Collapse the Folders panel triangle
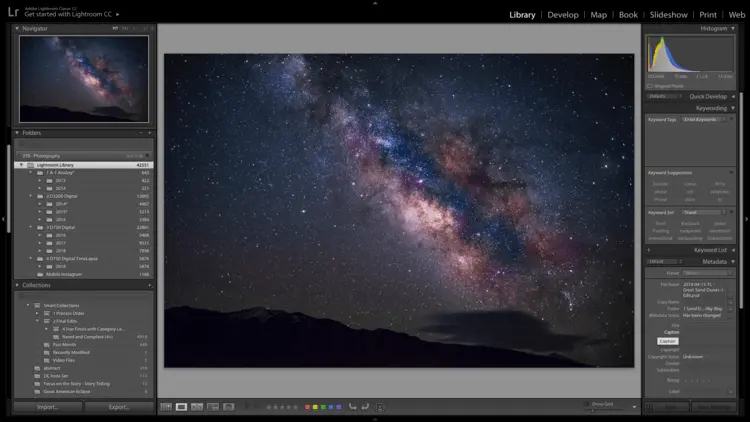 coord(17,133)
